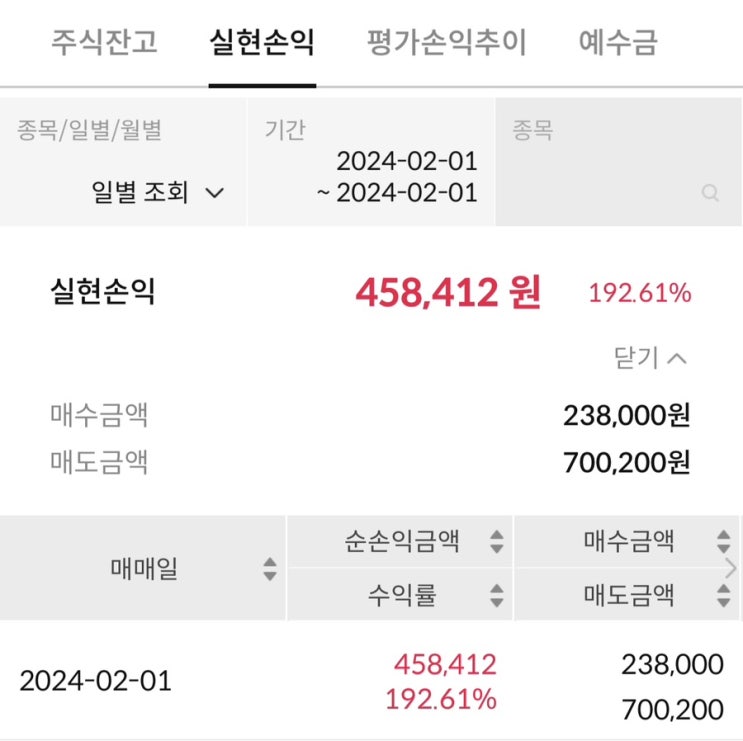Click the 458,412 원 realized profit total
743x741 pixels.
click(x=447, y=293)
